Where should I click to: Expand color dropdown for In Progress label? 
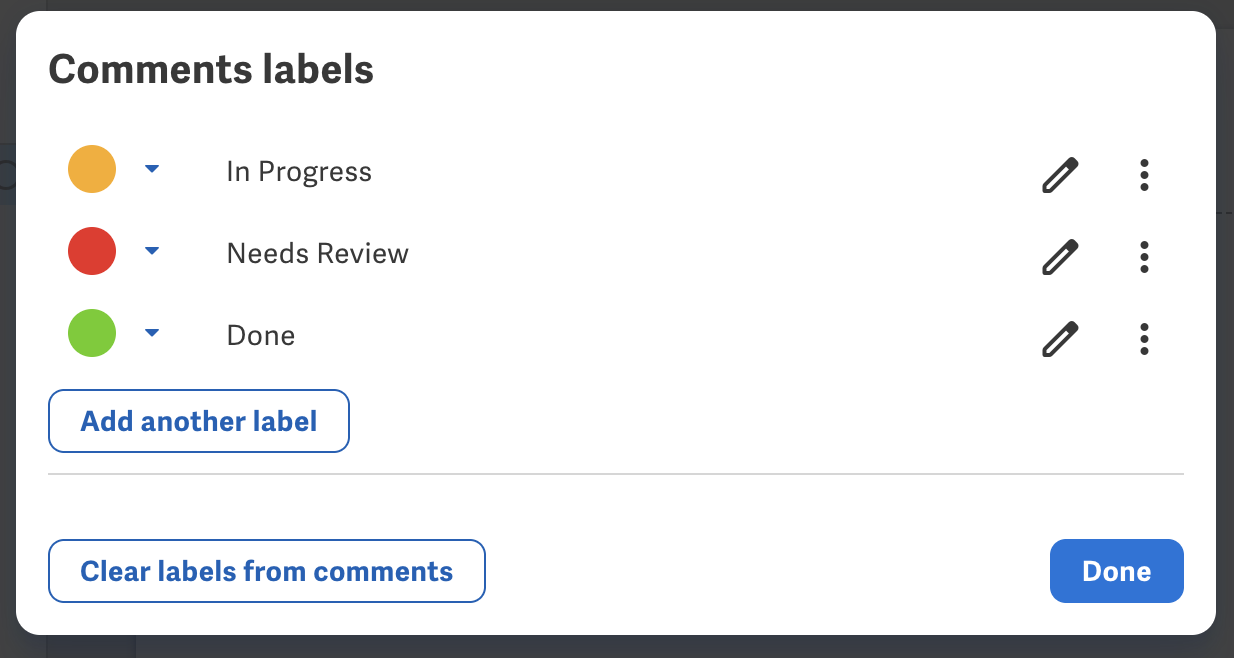(152, 169)
